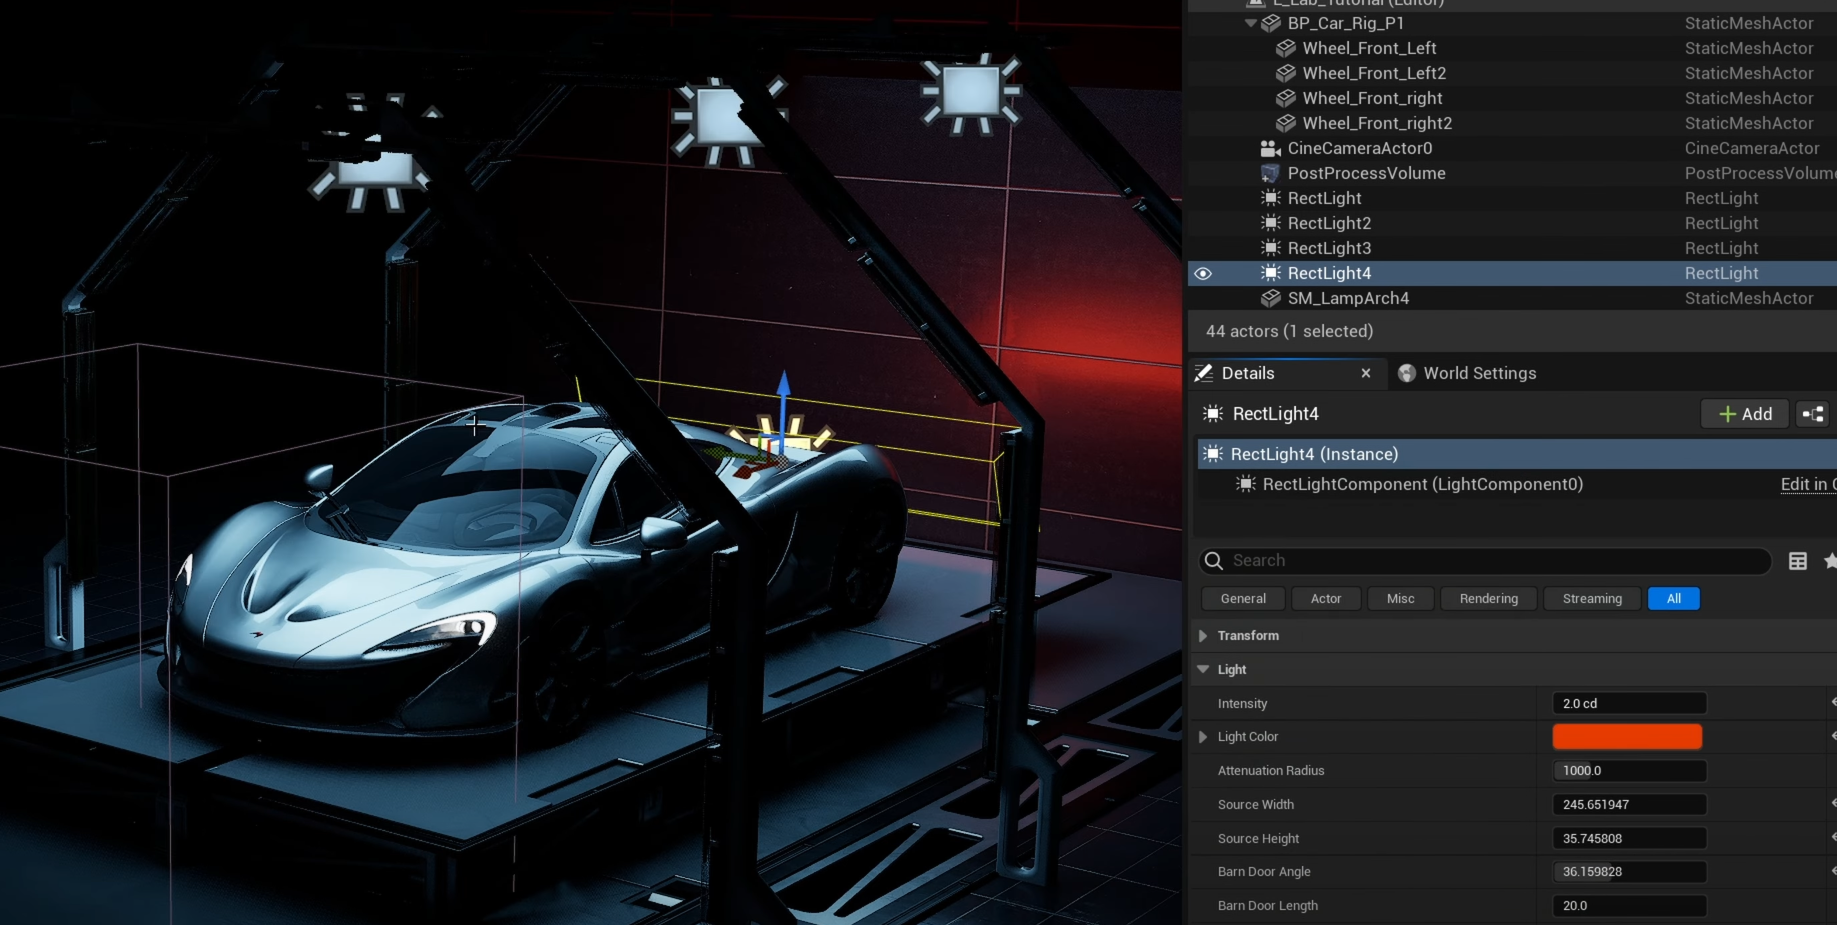Toggle visibility eye for RectLight4
Screen dimensions: 1837x925
click(1203, 273)
